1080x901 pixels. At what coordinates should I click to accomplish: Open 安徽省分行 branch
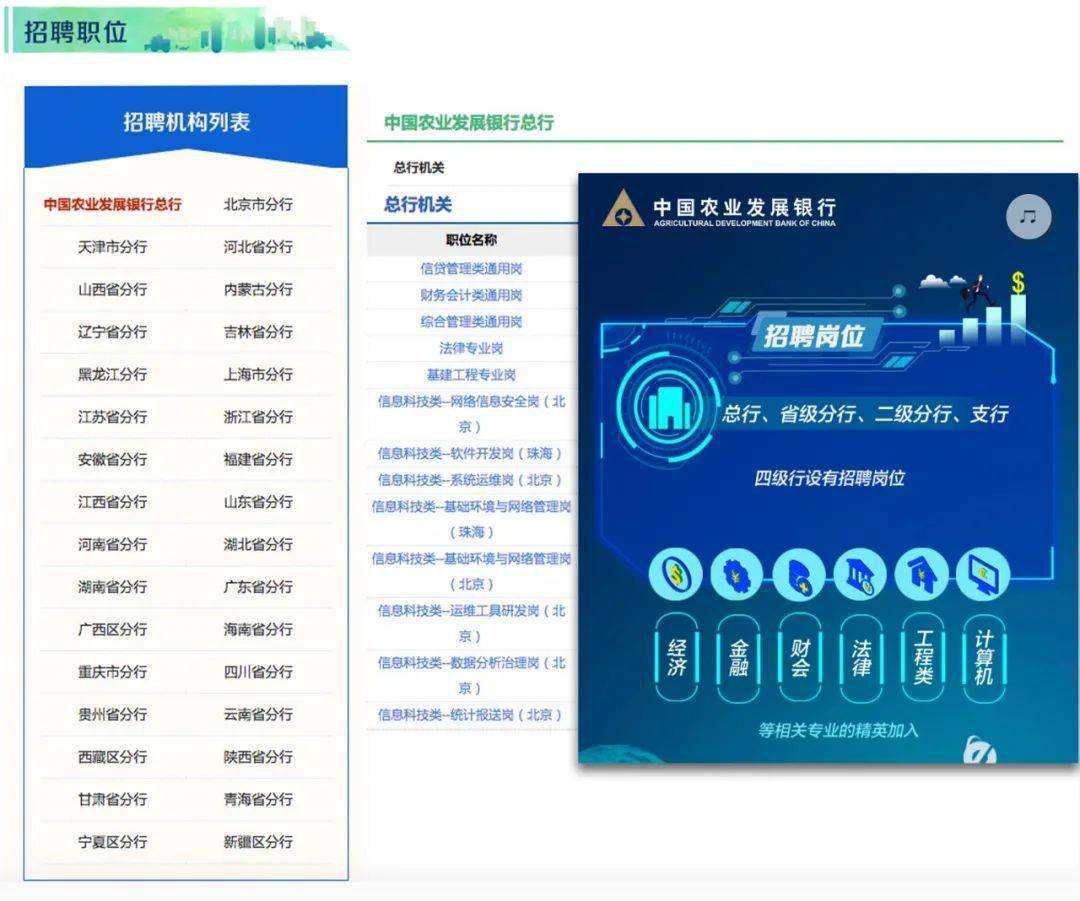[112, 459]
